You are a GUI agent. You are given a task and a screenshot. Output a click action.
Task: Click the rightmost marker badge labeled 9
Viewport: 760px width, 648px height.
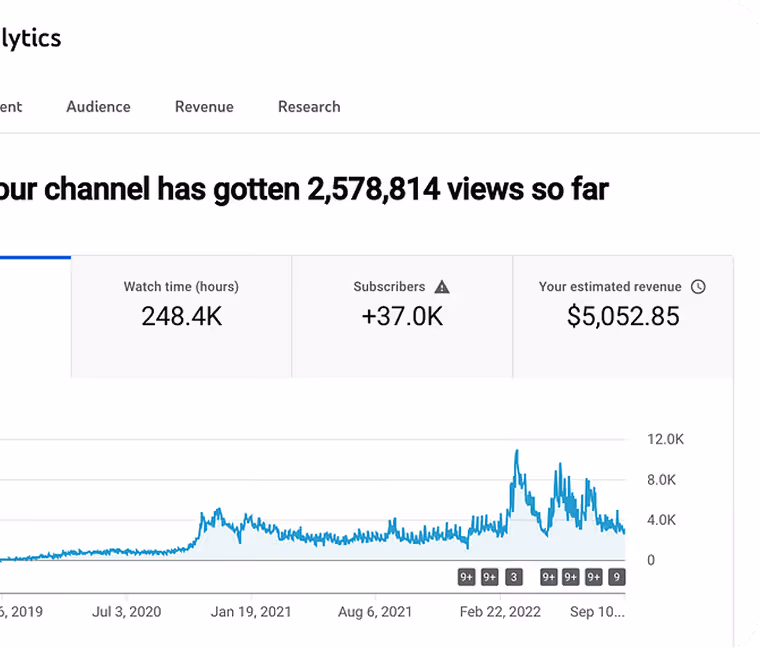coord(617,577)
